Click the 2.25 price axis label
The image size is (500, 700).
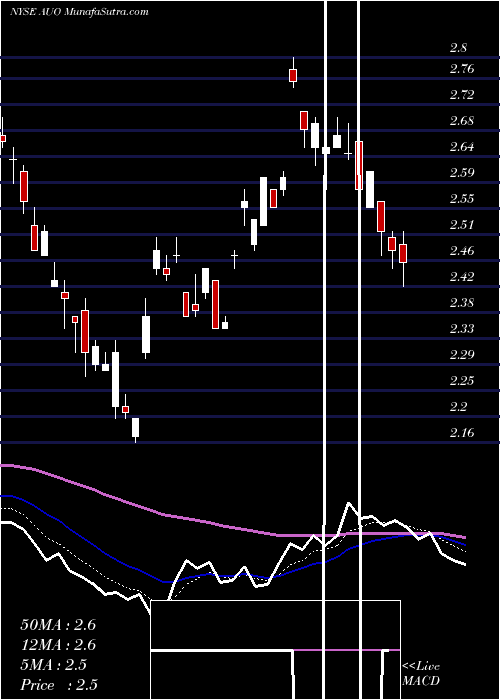point(462,380)
